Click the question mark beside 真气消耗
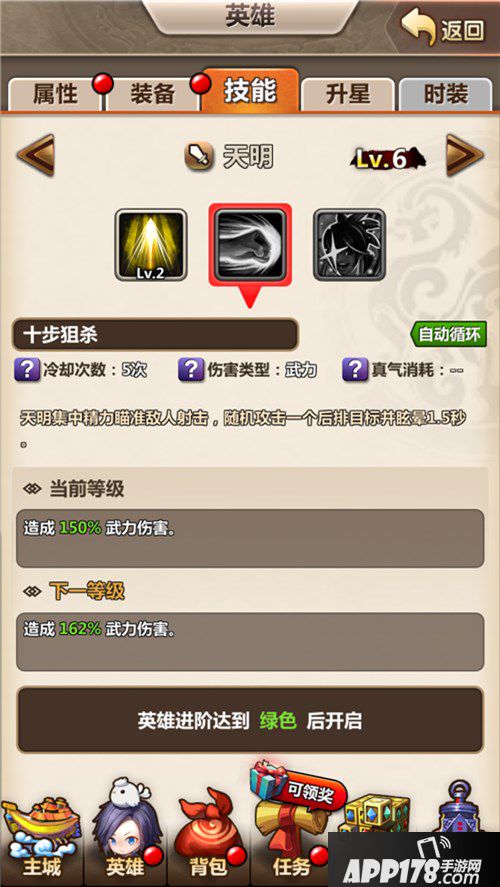Image resolution: width=500 pixels, height=887 pixels. coord(355,369)
